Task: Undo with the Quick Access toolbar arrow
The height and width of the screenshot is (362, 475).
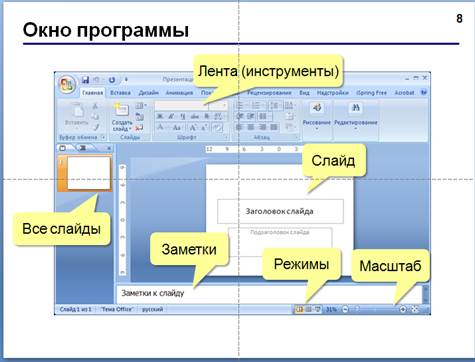Action: 97,80
